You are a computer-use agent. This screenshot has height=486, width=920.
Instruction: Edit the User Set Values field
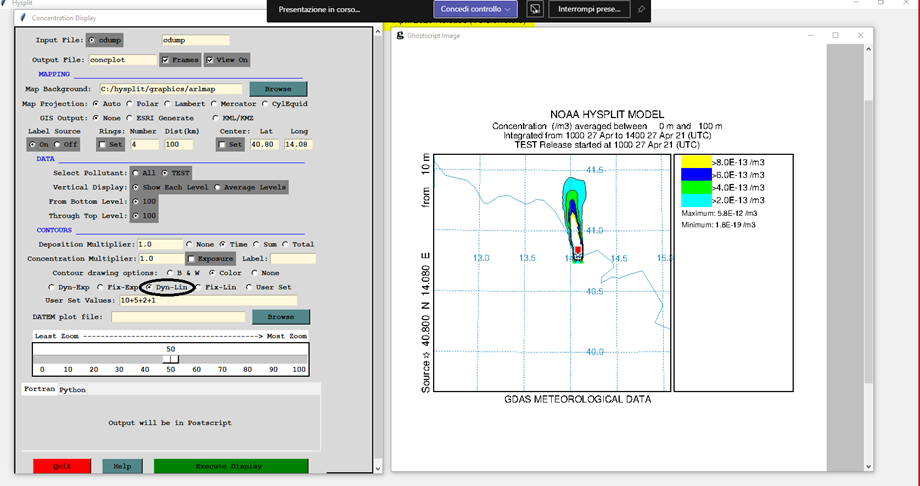coord(208,301)
